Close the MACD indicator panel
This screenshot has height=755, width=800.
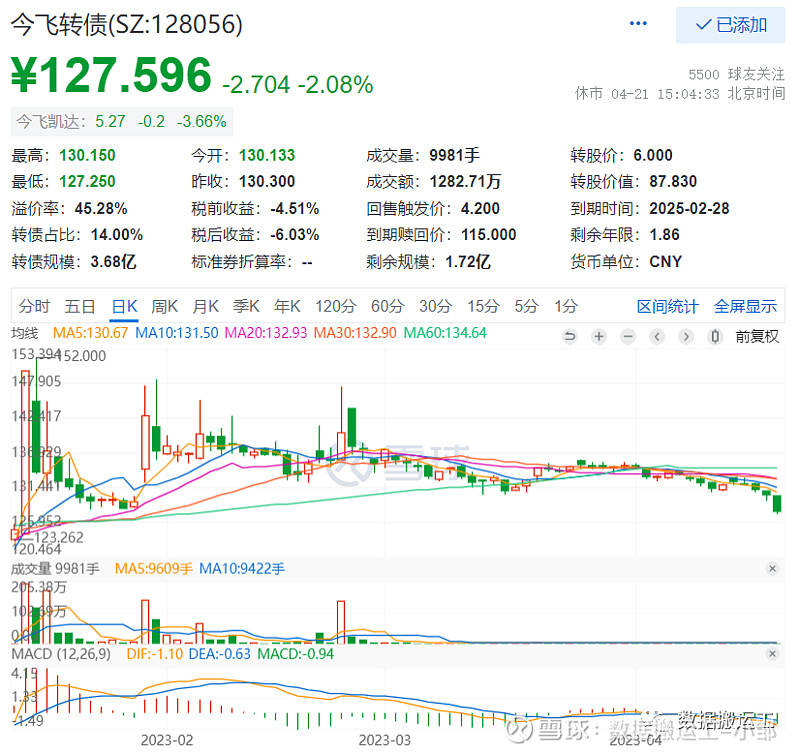tap(772, 654)
